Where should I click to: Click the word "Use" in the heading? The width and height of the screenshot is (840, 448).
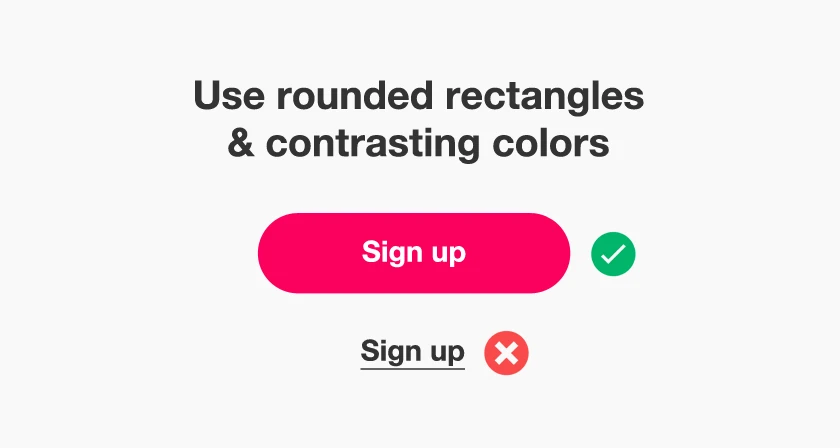pos(227,97)
